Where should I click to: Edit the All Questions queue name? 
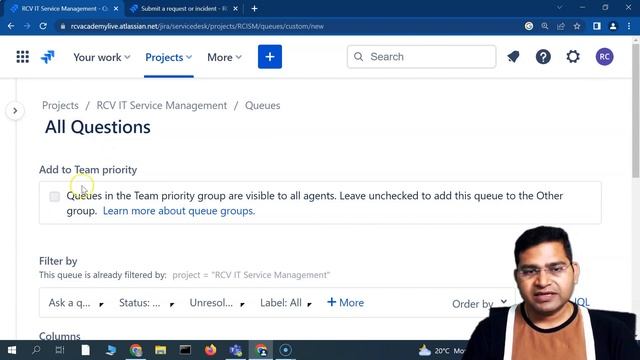(98, 127)
